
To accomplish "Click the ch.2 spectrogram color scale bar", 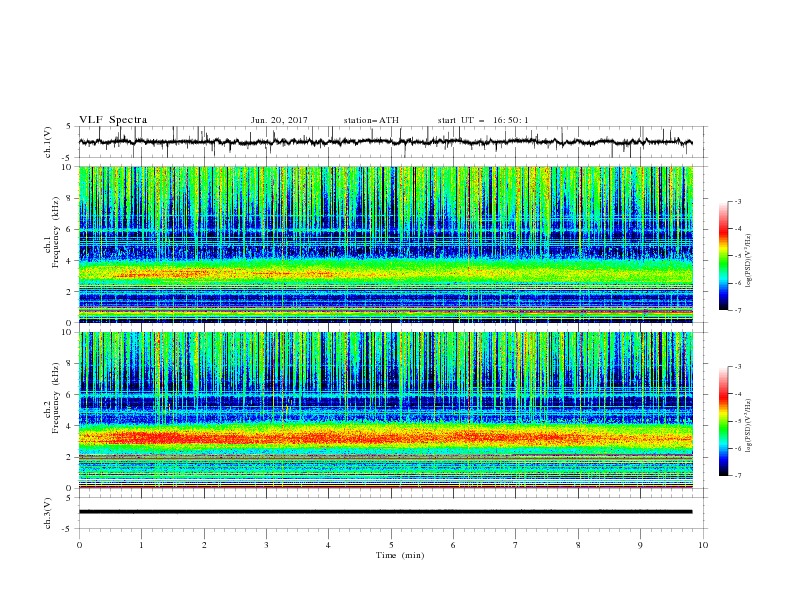I will tap(723, 421).
